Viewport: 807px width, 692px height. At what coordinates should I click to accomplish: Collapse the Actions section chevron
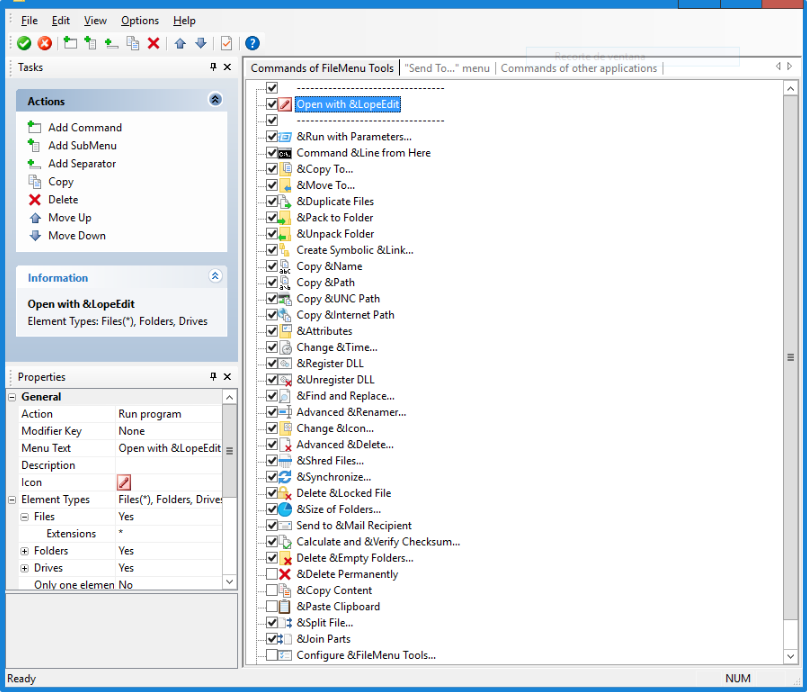coord(215,99)
